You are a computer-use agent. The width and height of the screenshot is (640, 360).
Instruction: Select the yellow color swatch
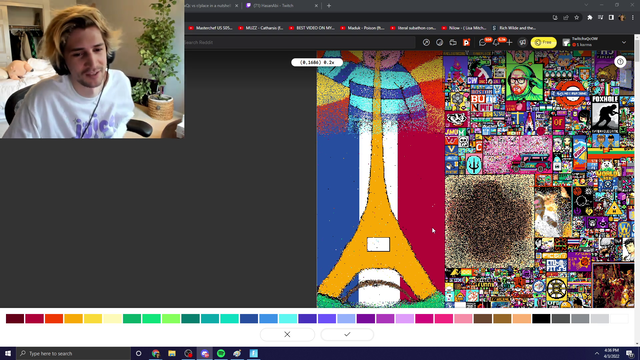click(x=93, y=318)
